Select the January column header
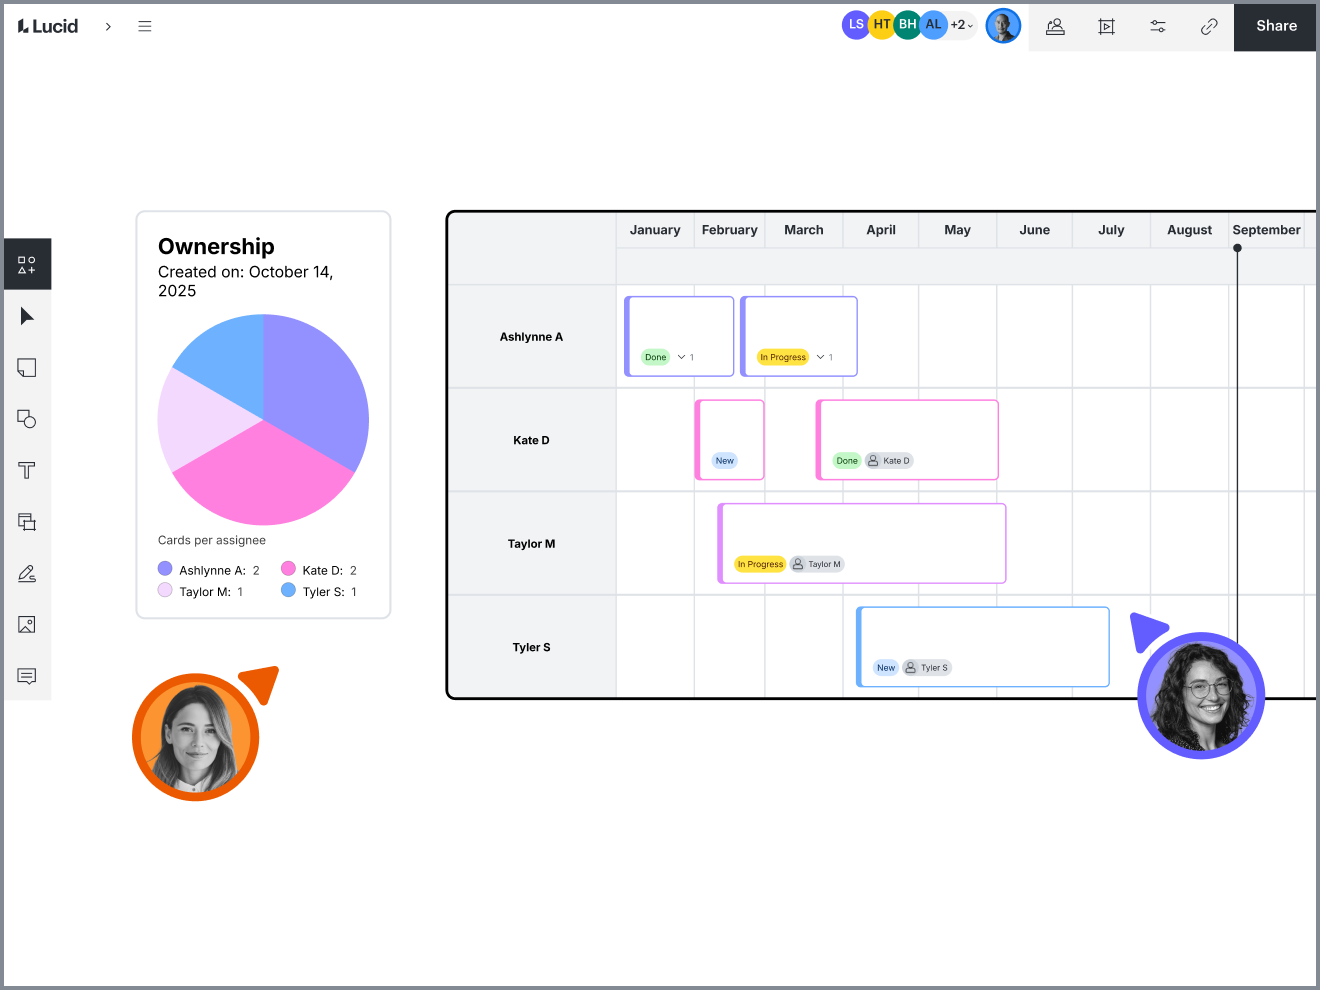The width and height of the screenshot is (1320, 990). tap(655, 230)
